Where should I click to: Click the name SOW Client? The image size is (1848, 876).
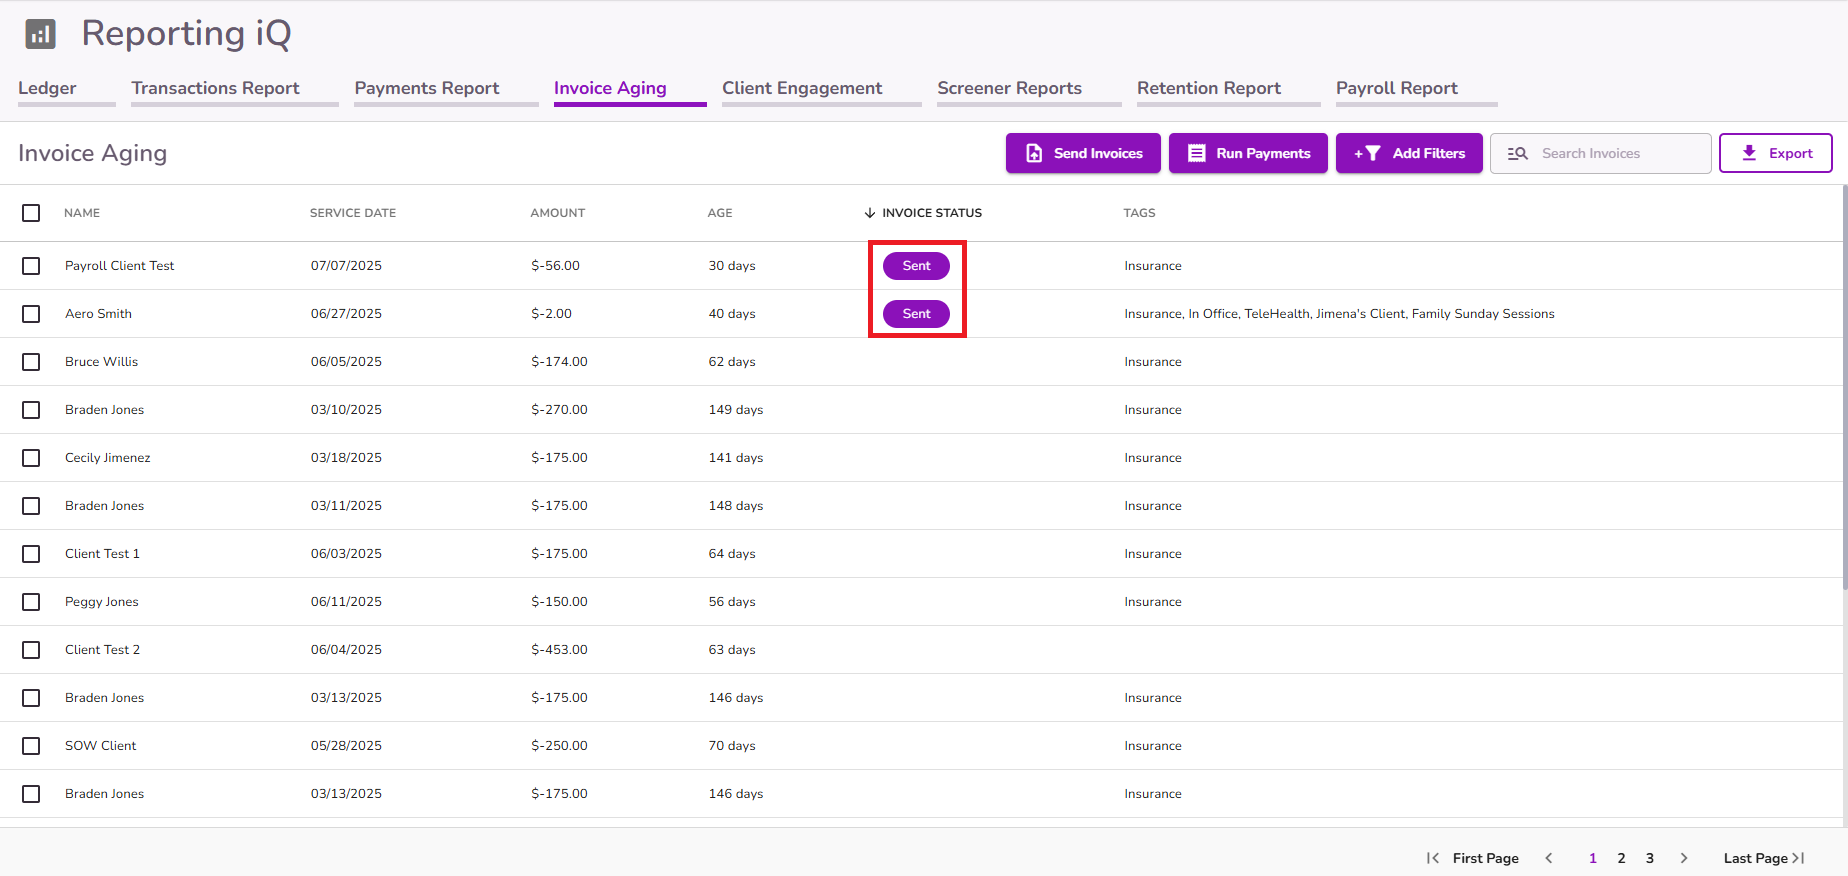pyautogui.click(x=101, y=746)
